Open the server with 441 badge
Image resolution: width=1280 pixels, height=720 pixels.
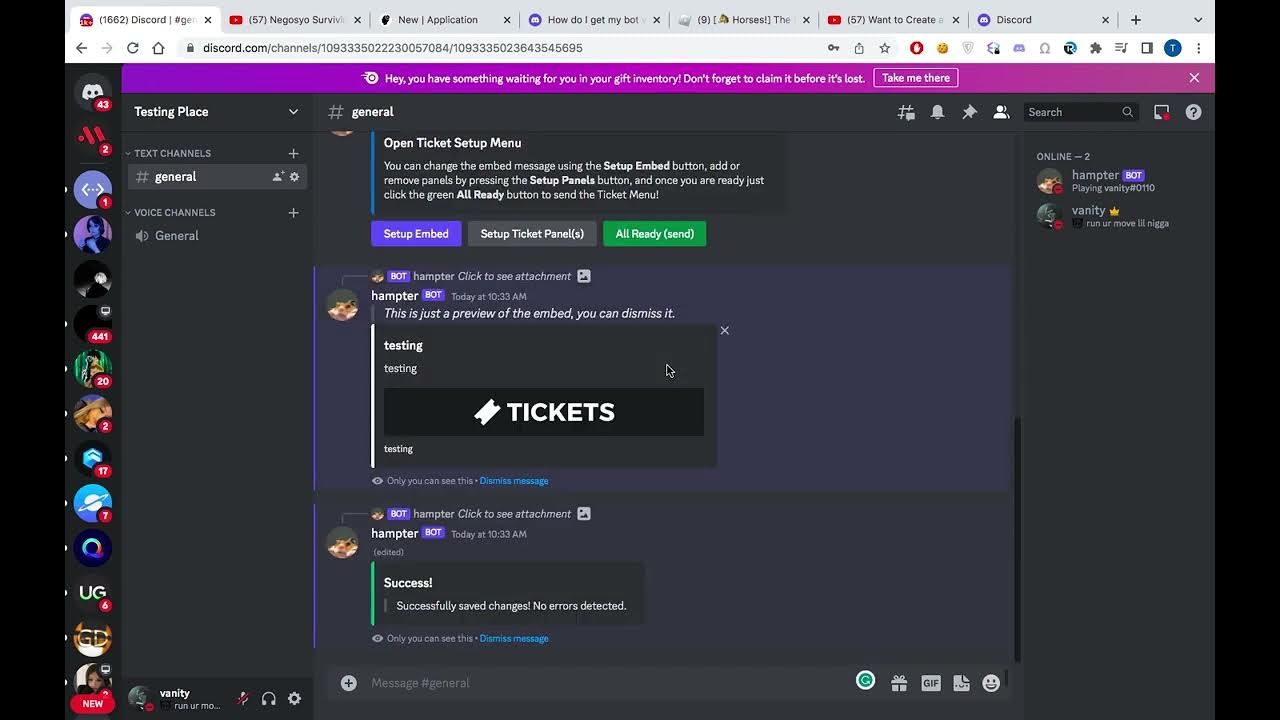pos(93,324)
